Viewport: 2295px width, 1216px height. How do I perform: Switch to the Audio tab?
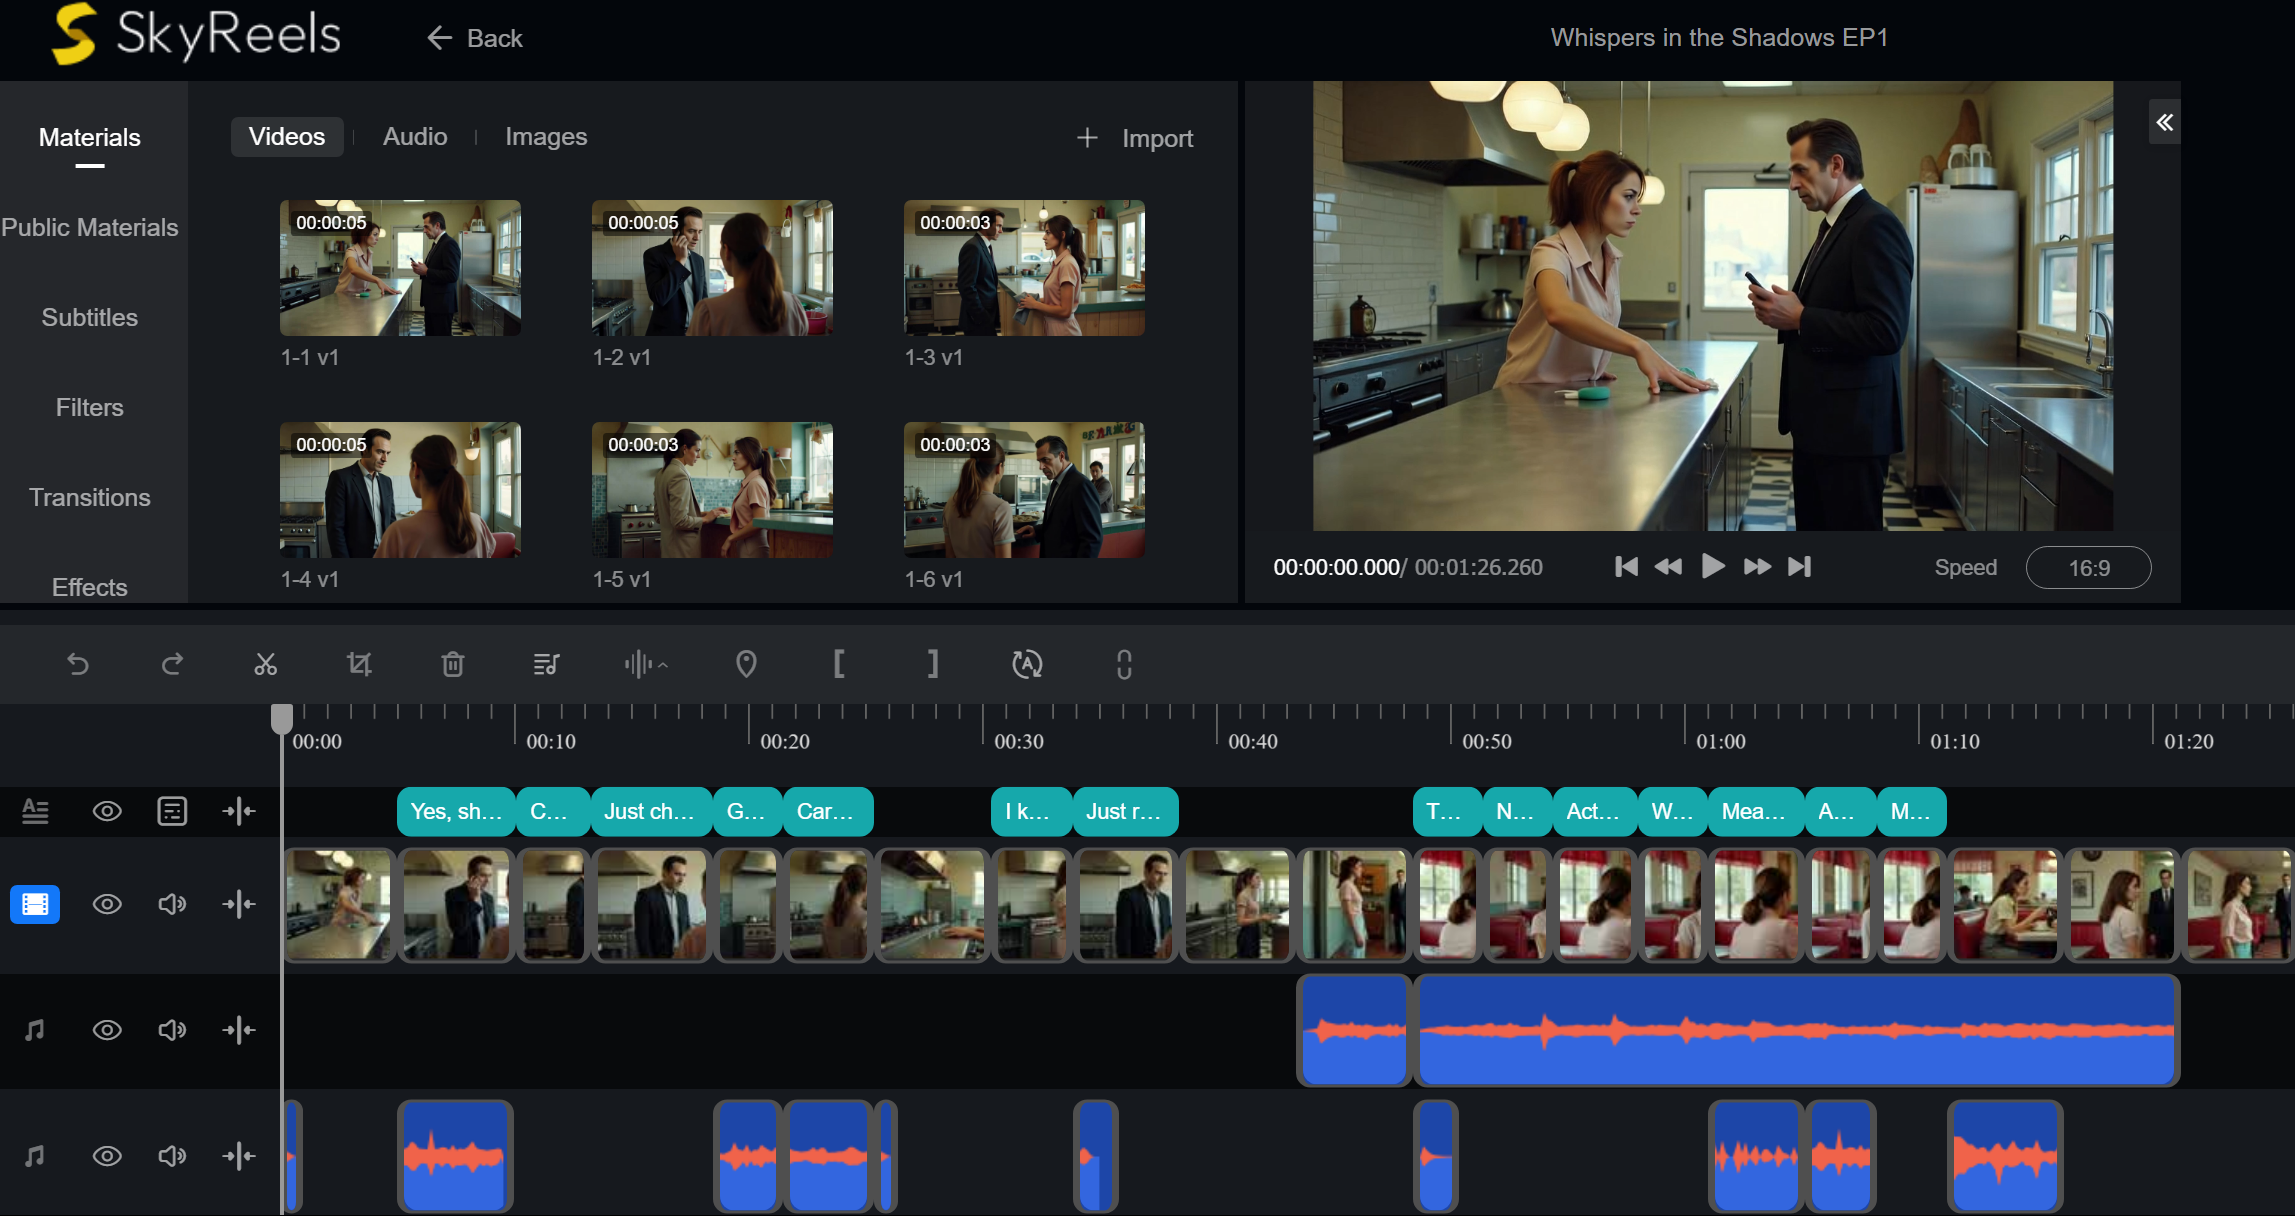415,137
